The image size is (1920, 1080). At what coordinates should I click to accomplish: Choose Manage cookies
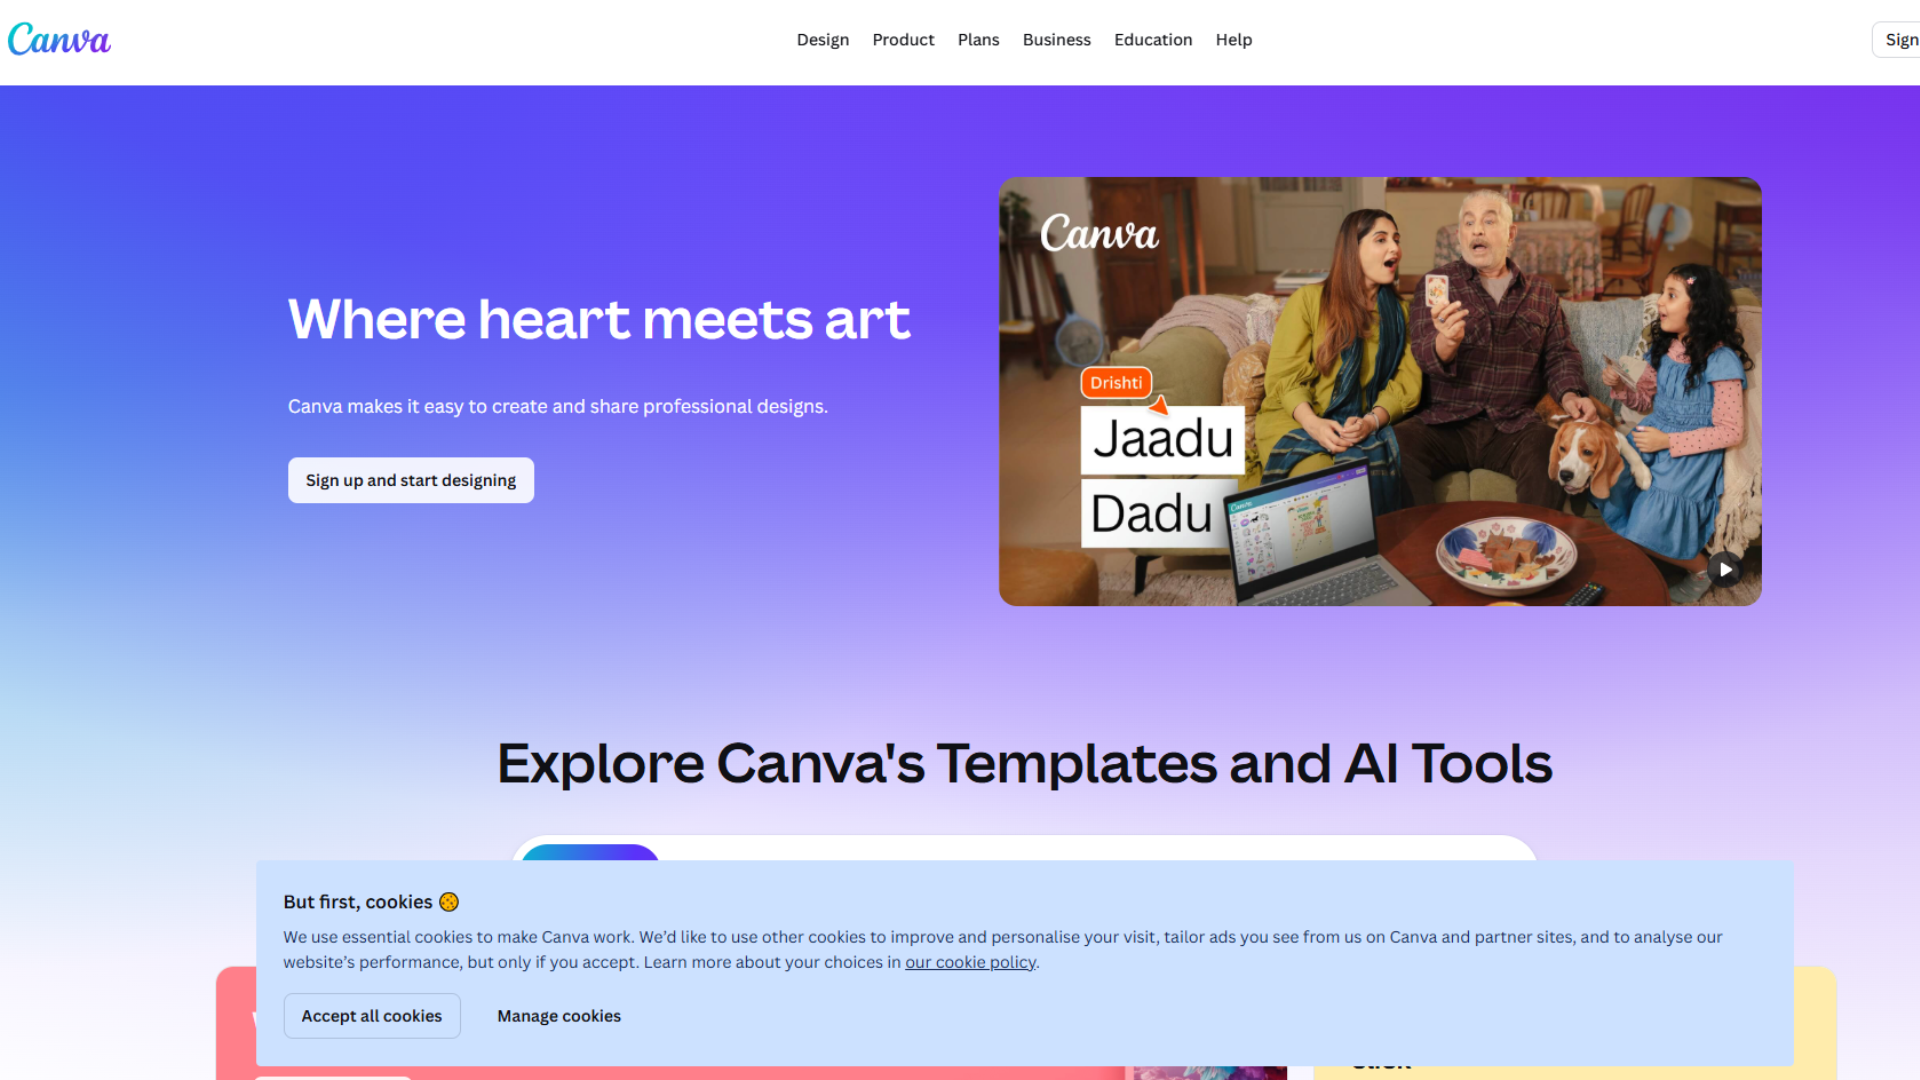pos(558,1015)
